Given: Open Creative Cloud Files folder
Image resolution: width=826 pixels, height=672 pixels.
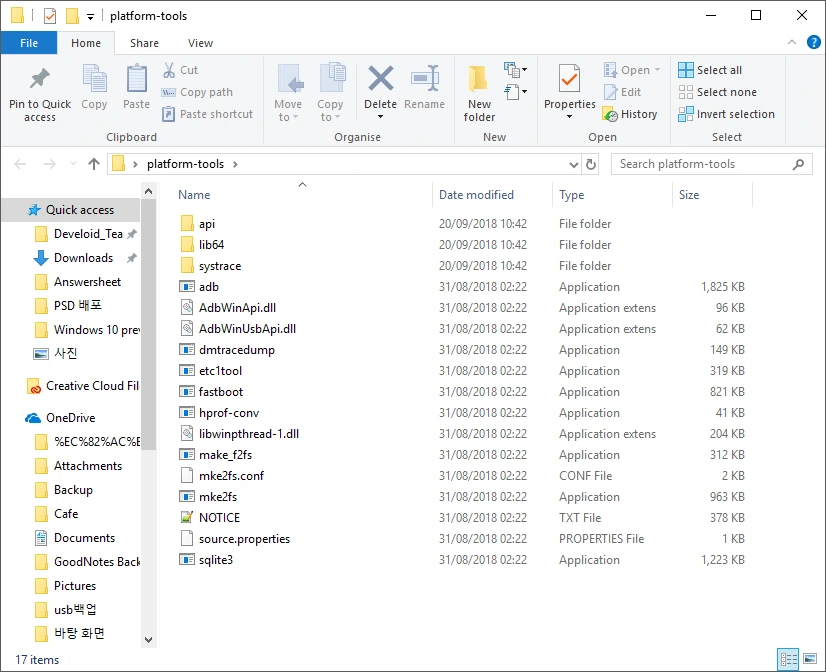Looking at the screenshot, I should pyautogui.click(x=84, y=386).
